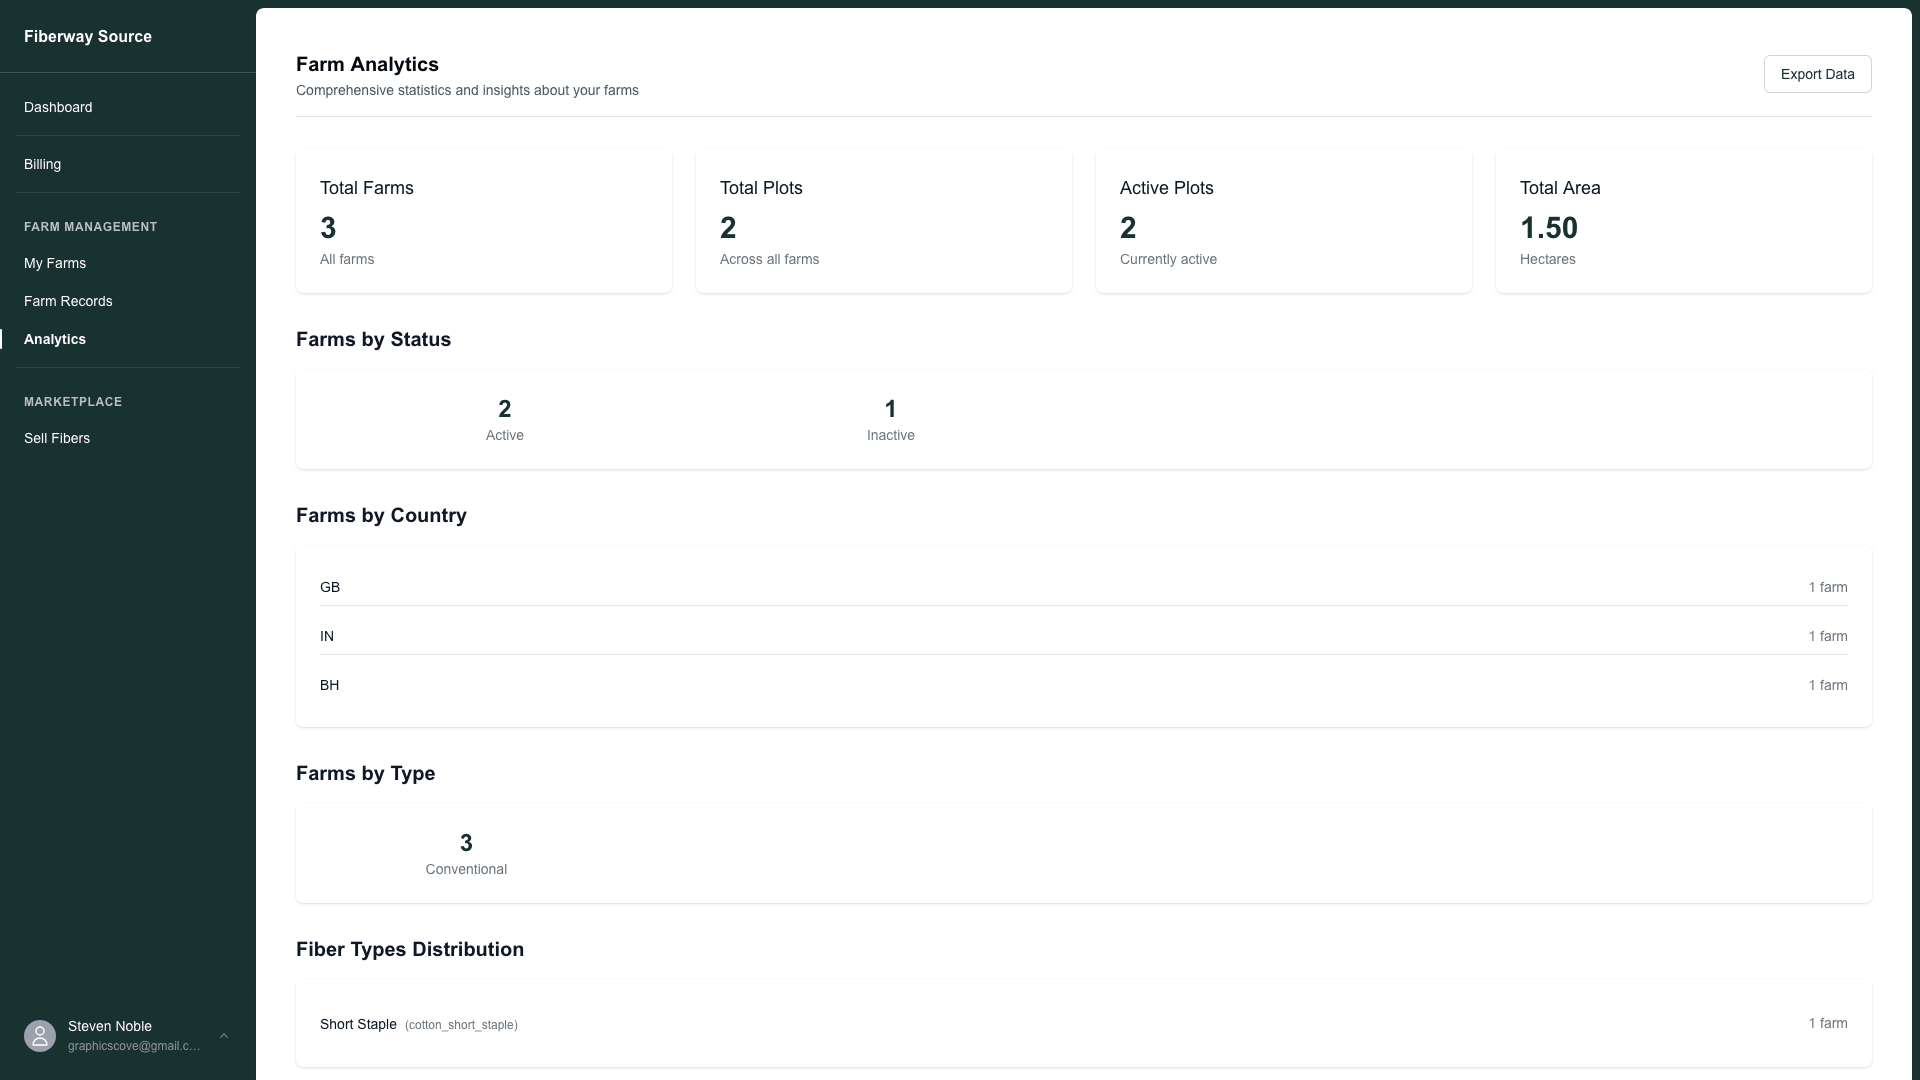Open My Farms in the sidebar
1920x1080 pixels.
(55, 263)
